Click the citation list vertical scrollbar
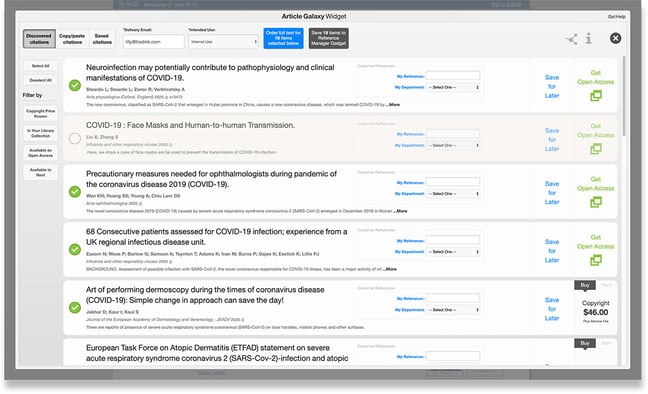Viewport: 648px width, 394px height. (624, 96)
